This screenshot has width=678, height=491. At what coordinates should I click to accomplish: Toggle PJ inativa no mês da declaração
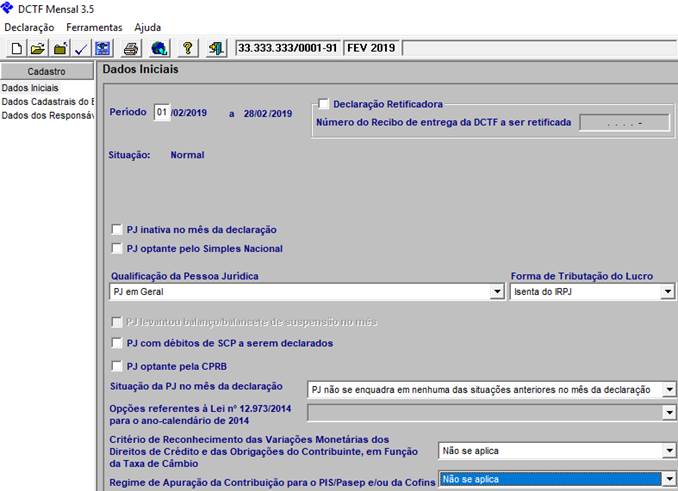pos(118,230)
